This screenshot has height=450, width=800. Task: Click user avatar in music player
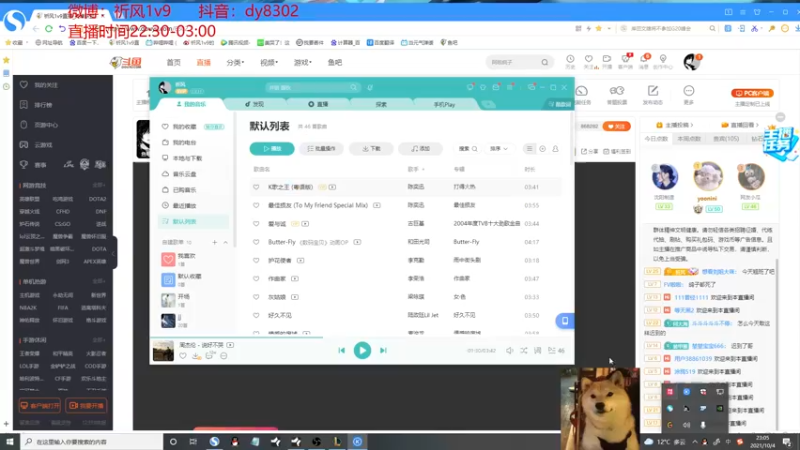point(164,88)
